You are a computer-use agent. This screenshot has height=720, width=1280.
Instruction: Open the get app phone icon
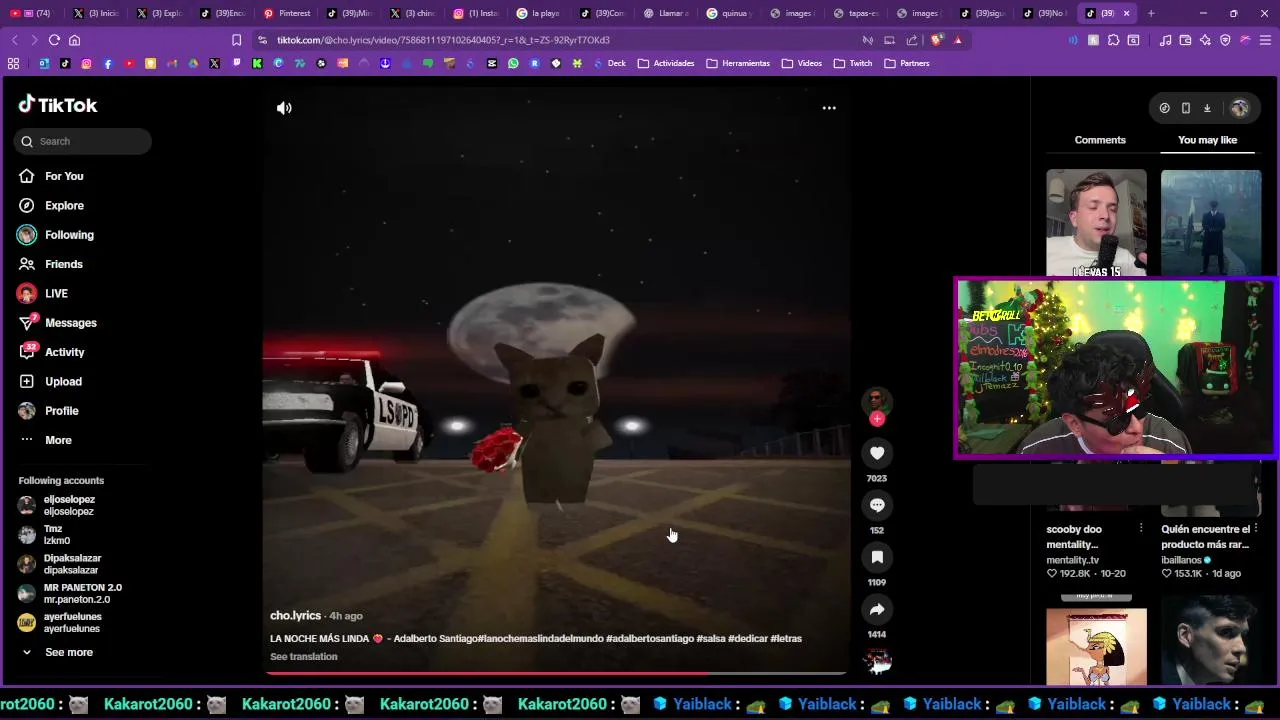click(1186, 108)
